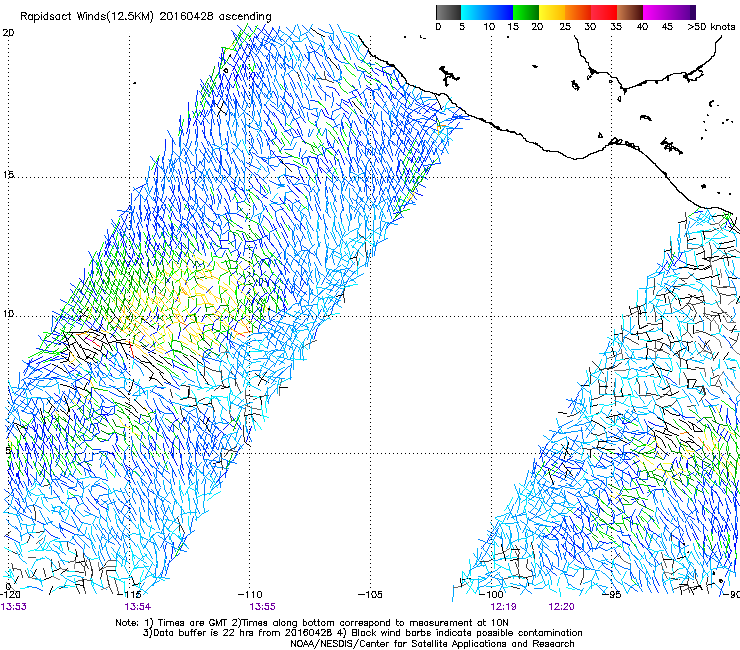Viewport: 740px width, 650px height.
Task: Click the purple time stamp '13:53'
Action: click(x=13, y=607)
